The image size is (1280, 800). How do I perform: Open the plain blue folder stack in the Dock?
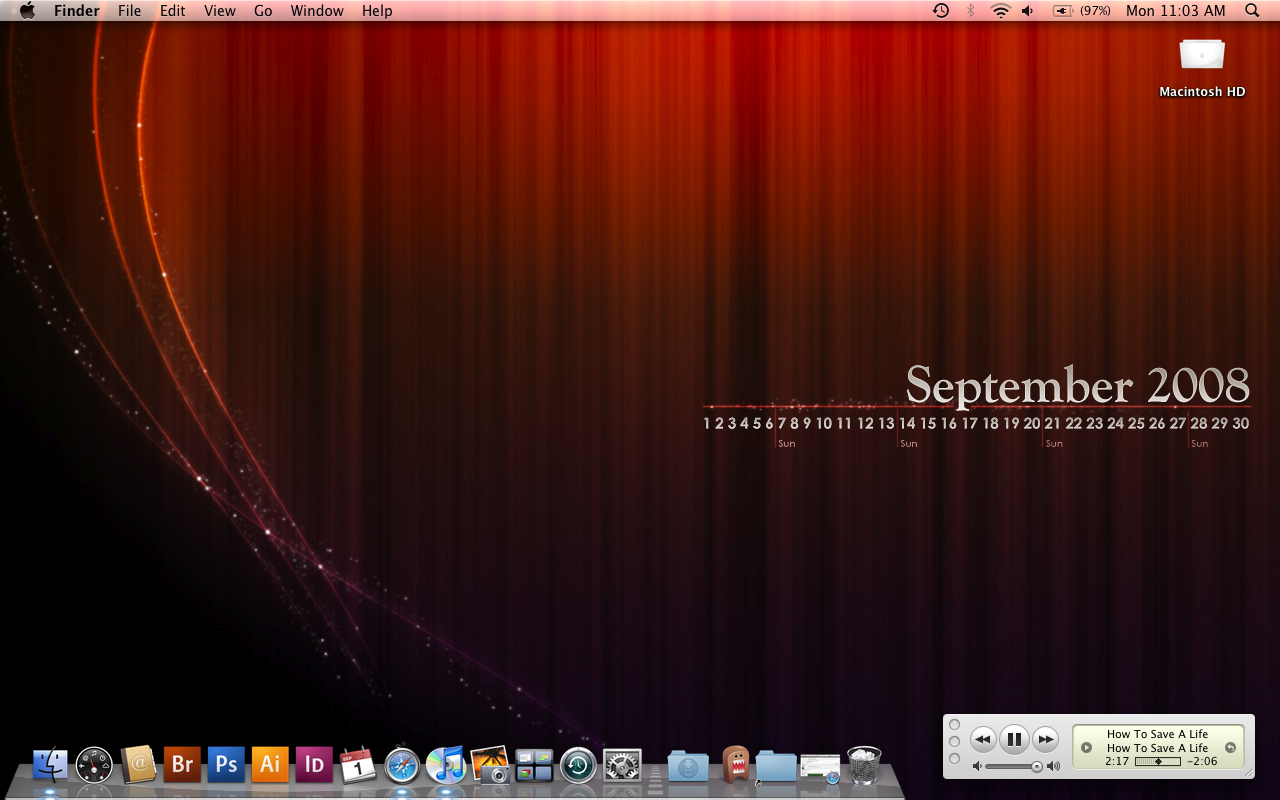pos(776,766)
